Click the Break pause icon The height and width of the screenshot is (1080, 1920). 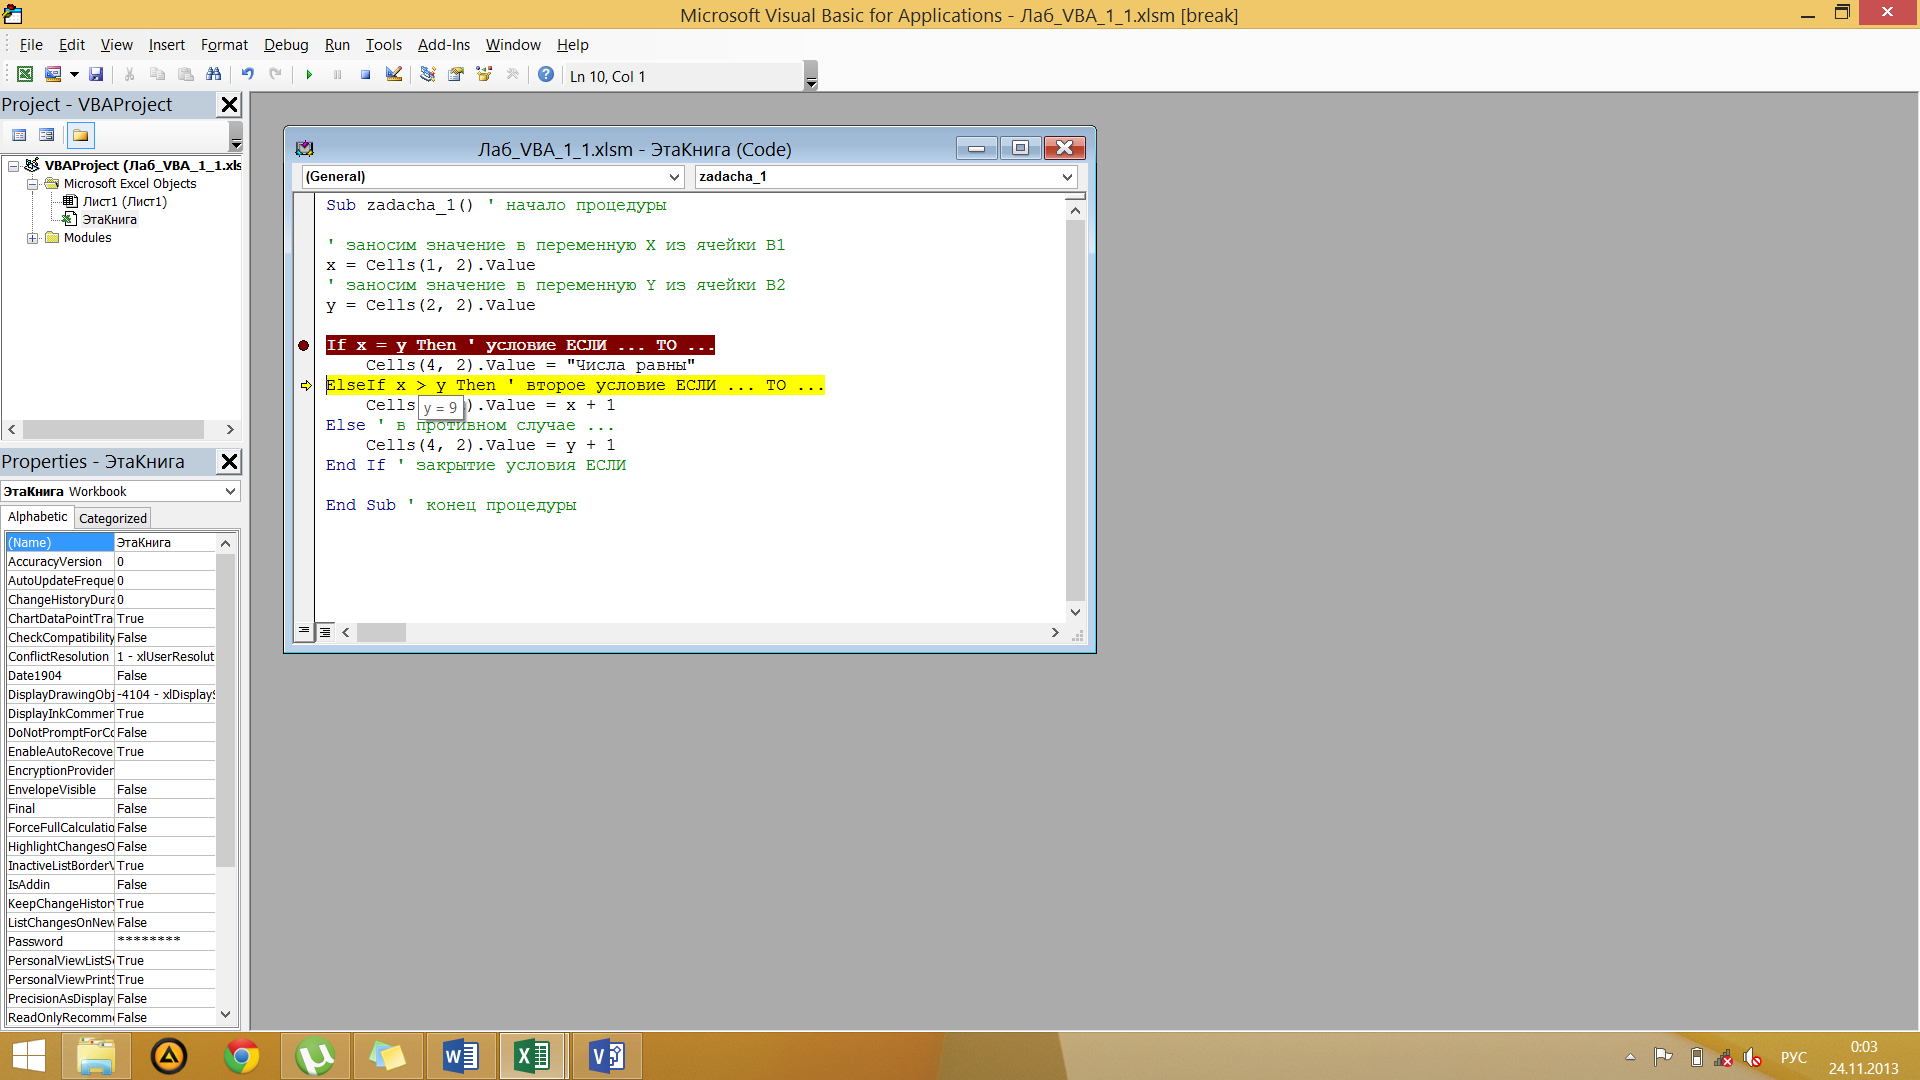coord(337,74)
